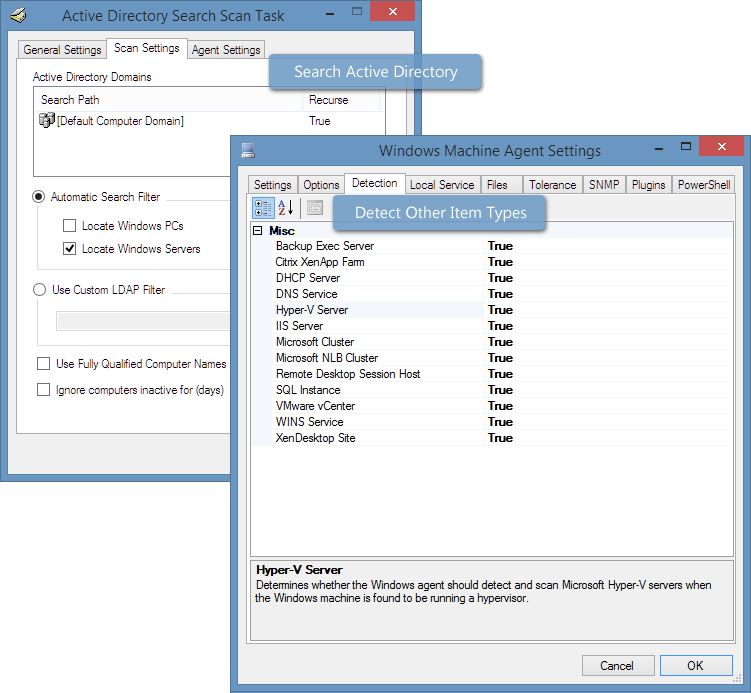This screenshot has width=751, height=693.
Task: Click the True value for SQL Instance
Action: click(x=500, y=390)
